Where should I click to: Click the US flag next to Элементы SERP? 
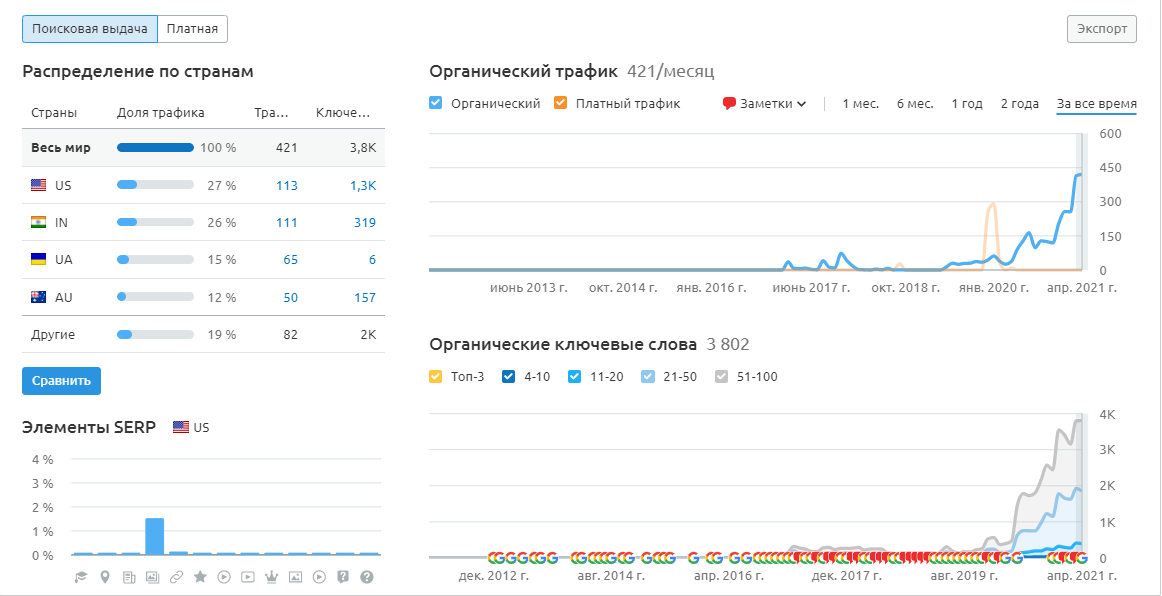(x=181, y=428)
